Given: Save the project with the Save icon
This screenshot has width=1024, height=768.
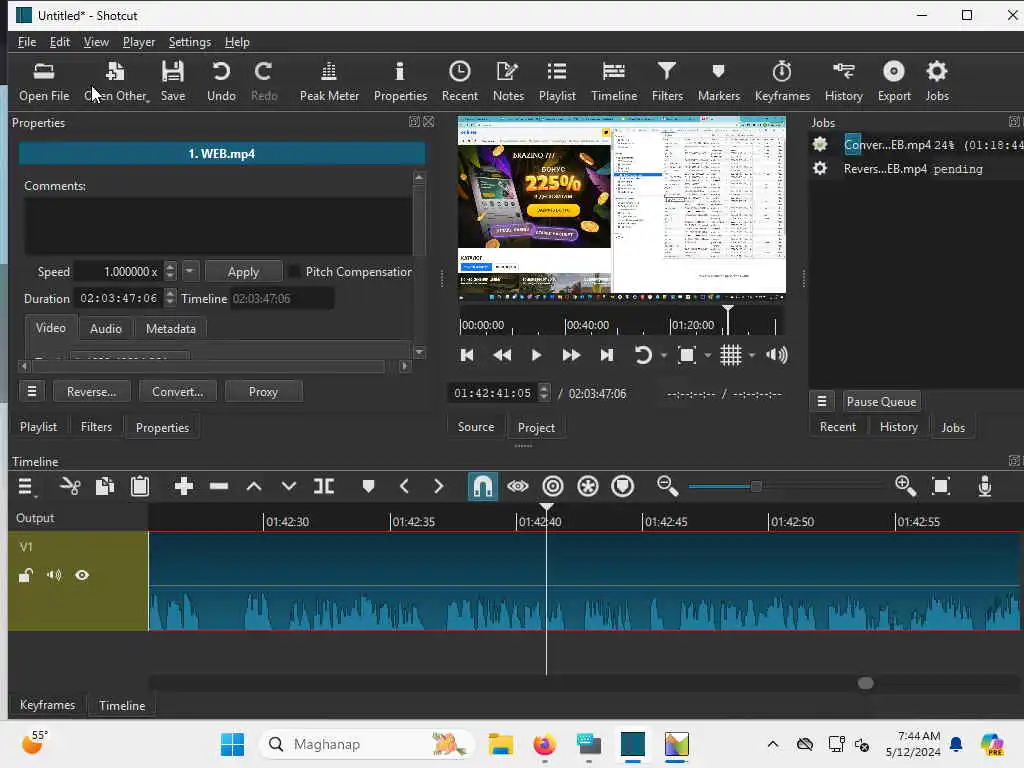Looking at the screenshot, I should tap(173, 82).
